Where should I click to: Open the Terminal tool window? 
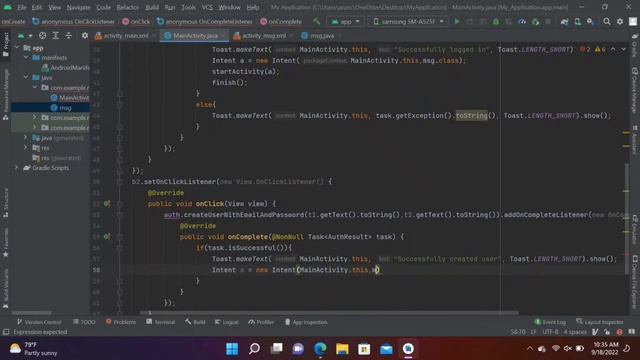click(x=160, y=322)
